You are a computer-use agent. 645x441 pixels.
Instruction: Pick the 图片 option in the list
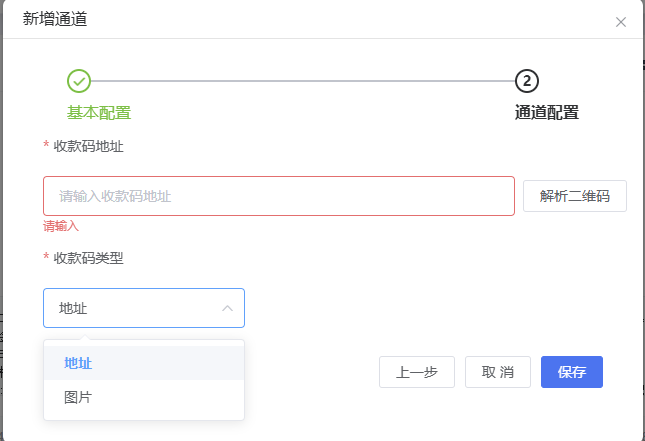(78, 397)
